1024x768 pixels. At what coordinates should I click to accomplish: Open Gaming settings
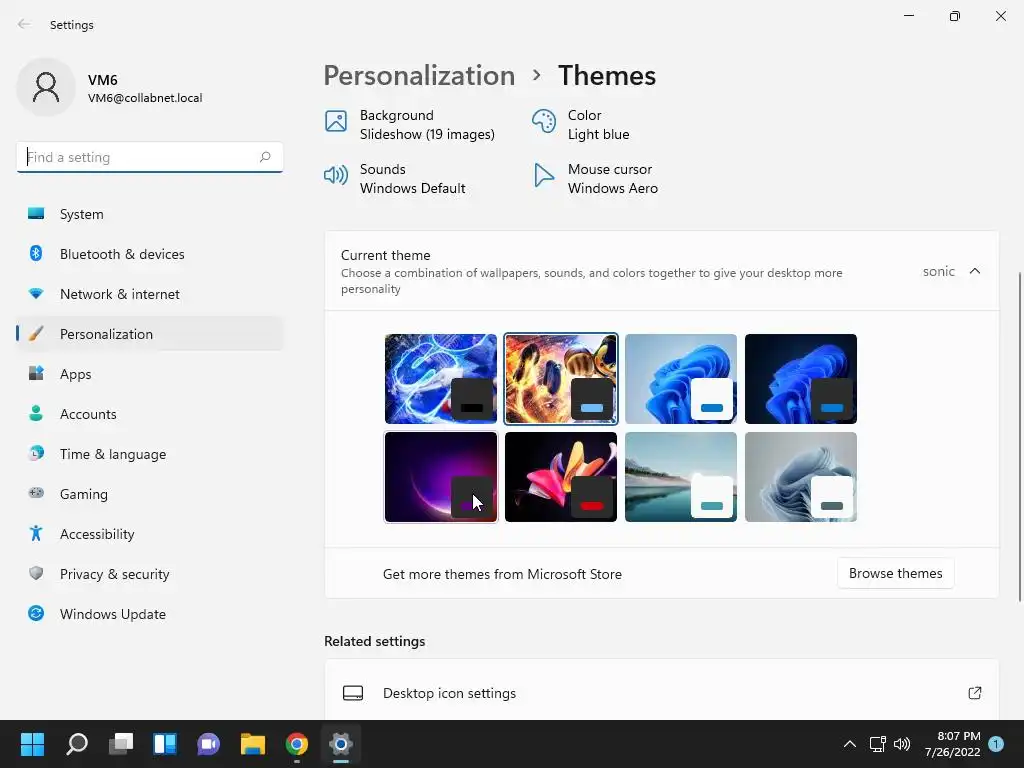coord(150,494)
